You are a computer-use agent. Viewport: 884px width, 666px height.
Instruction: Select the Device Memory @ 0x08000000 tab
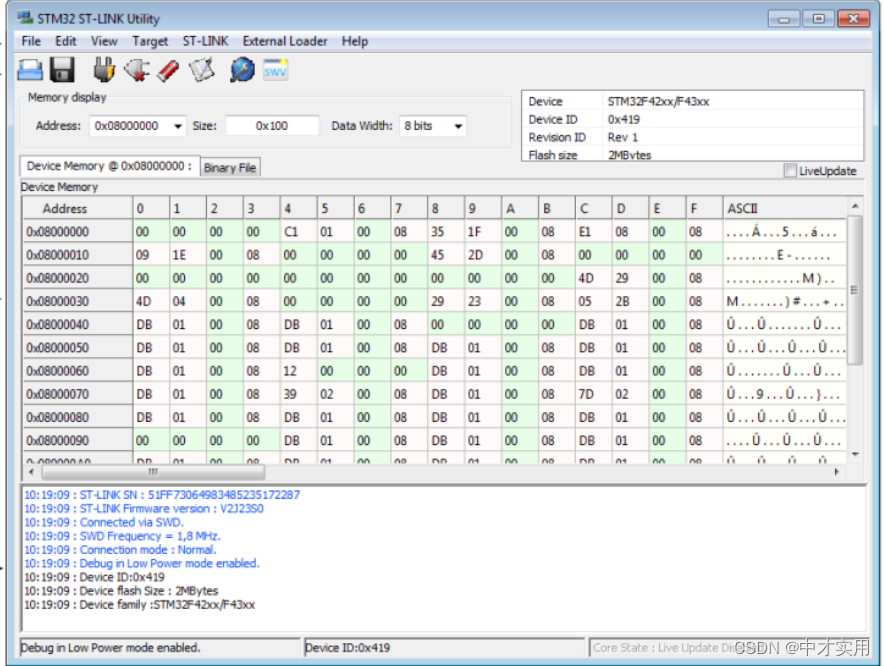click(109, 166)
